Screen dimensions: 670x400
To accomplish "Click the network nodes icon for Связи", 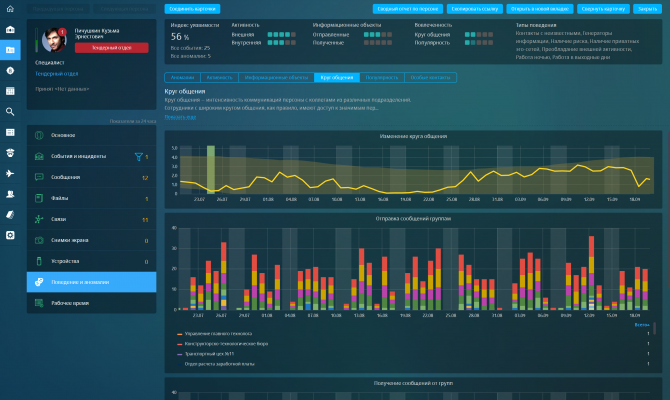I will coord(39,219).
